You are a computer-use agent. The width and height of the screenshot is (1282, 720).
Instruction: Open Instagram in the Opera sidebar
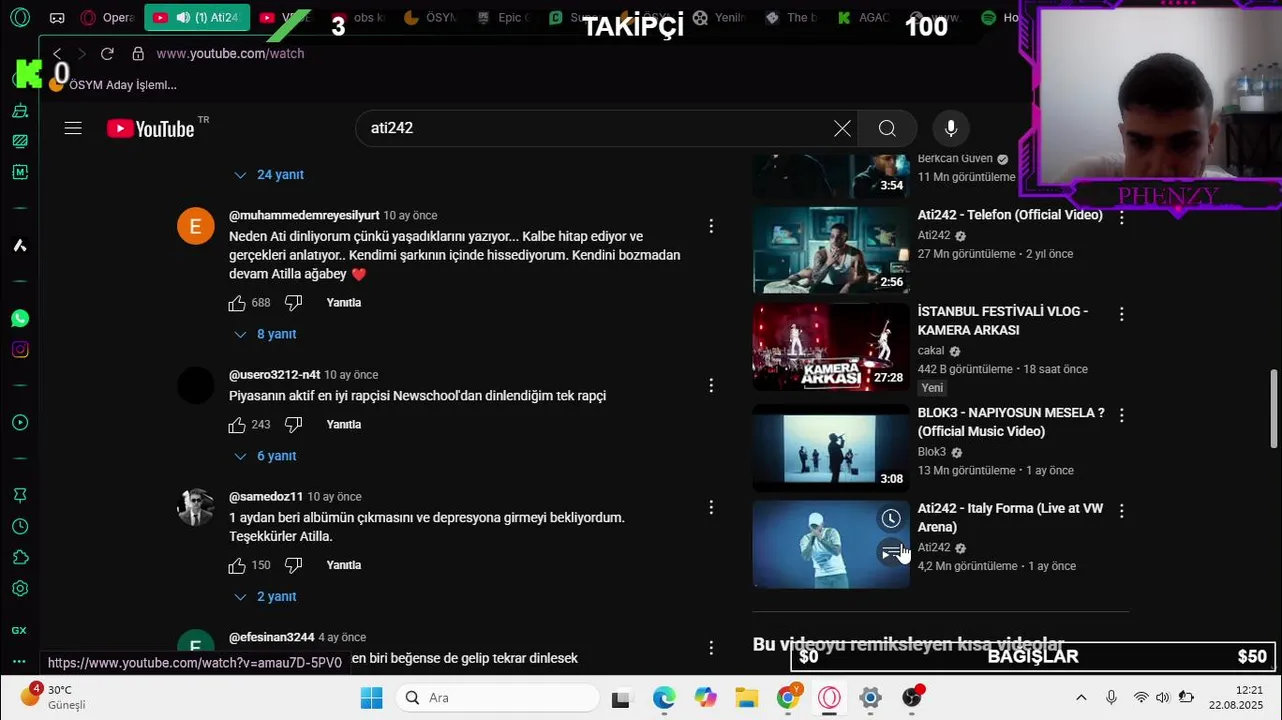pos(20,350)
